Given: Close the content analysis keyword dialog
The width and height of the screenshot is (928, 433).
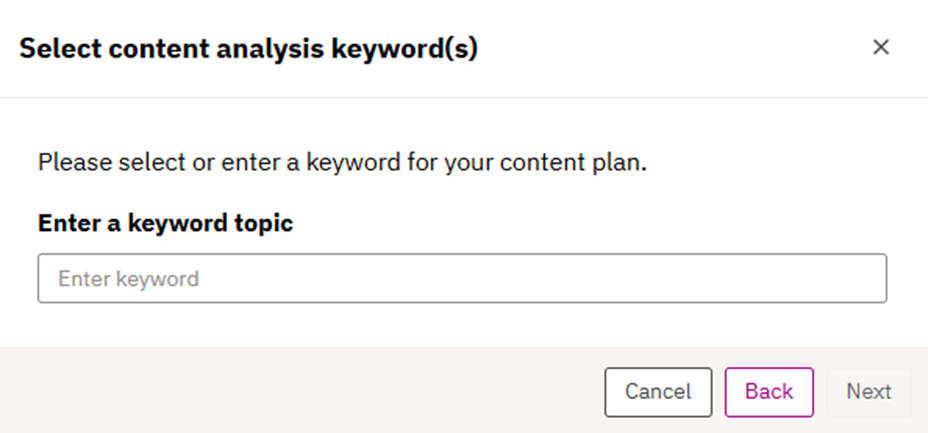Looking at the screenshot, I should coord(880,47).
